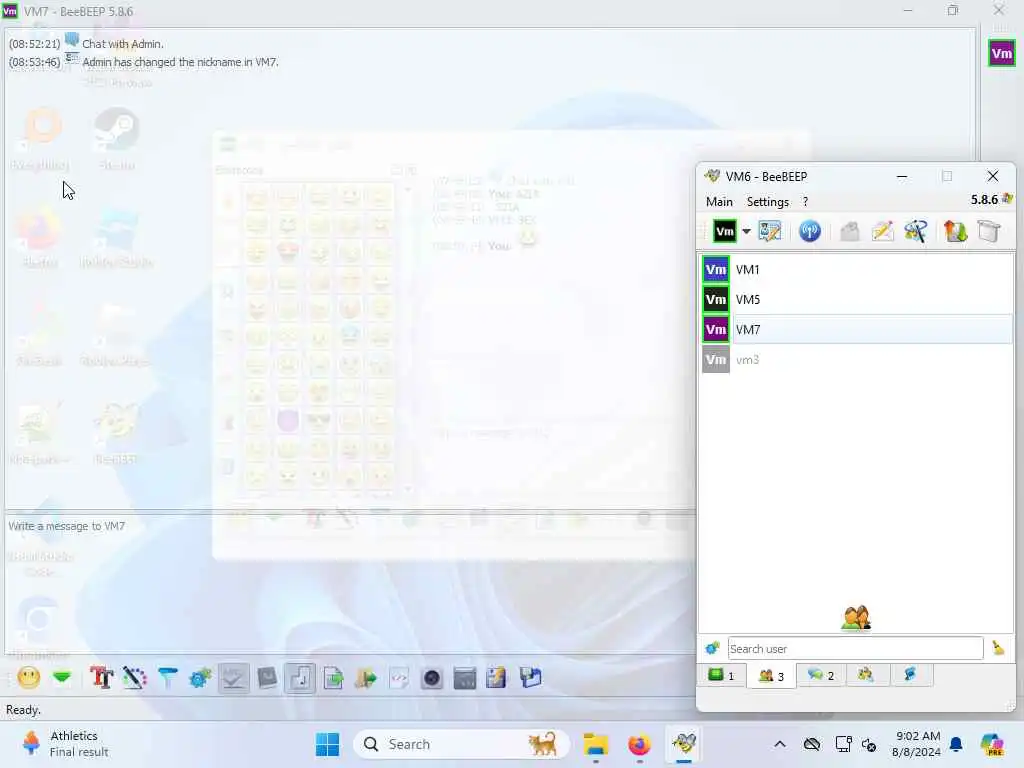The height and width of the screenshot is (768, 1024).
Task: Open File Explorer from the taskbar
Action: [596, 744]
